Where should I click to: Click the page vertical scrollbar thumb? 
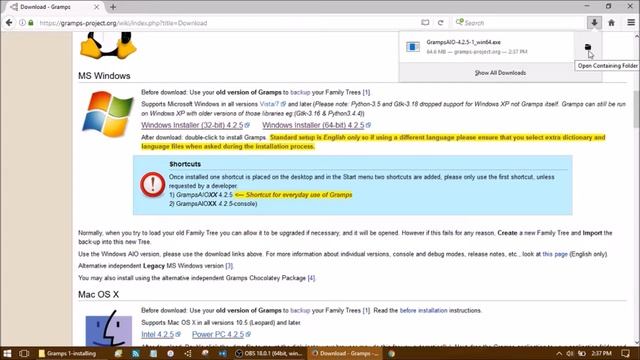(x=636, y=109)
